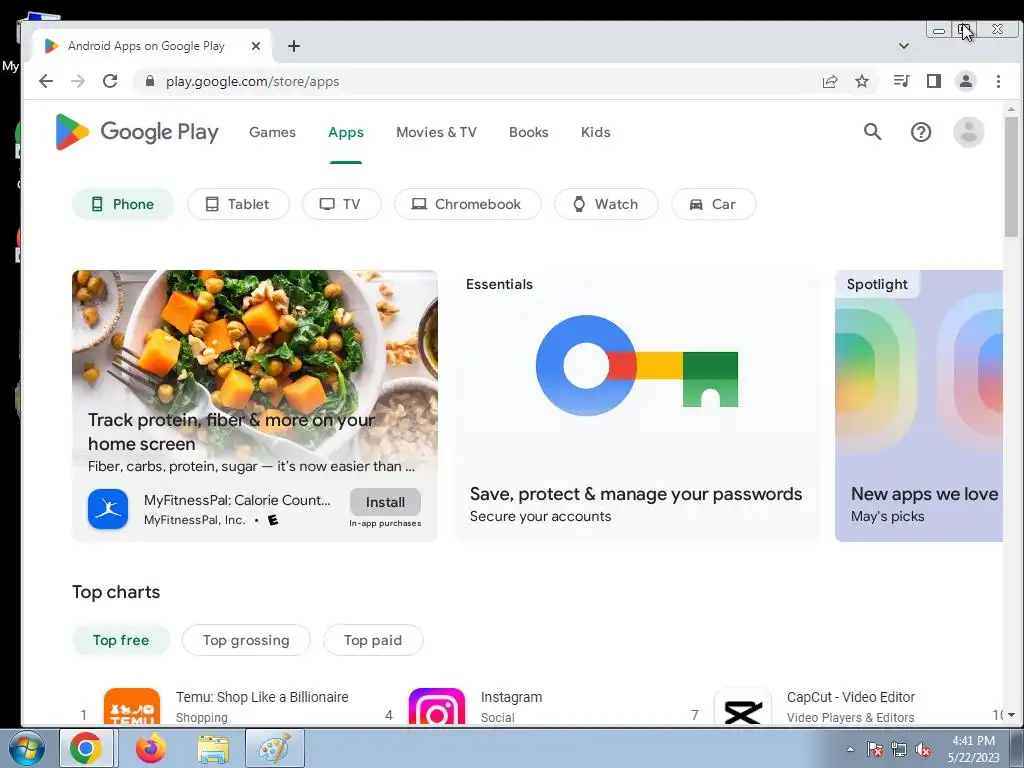Click the 'Top charts' heading
Screen dimensions: 1024x768
[116, 592]
